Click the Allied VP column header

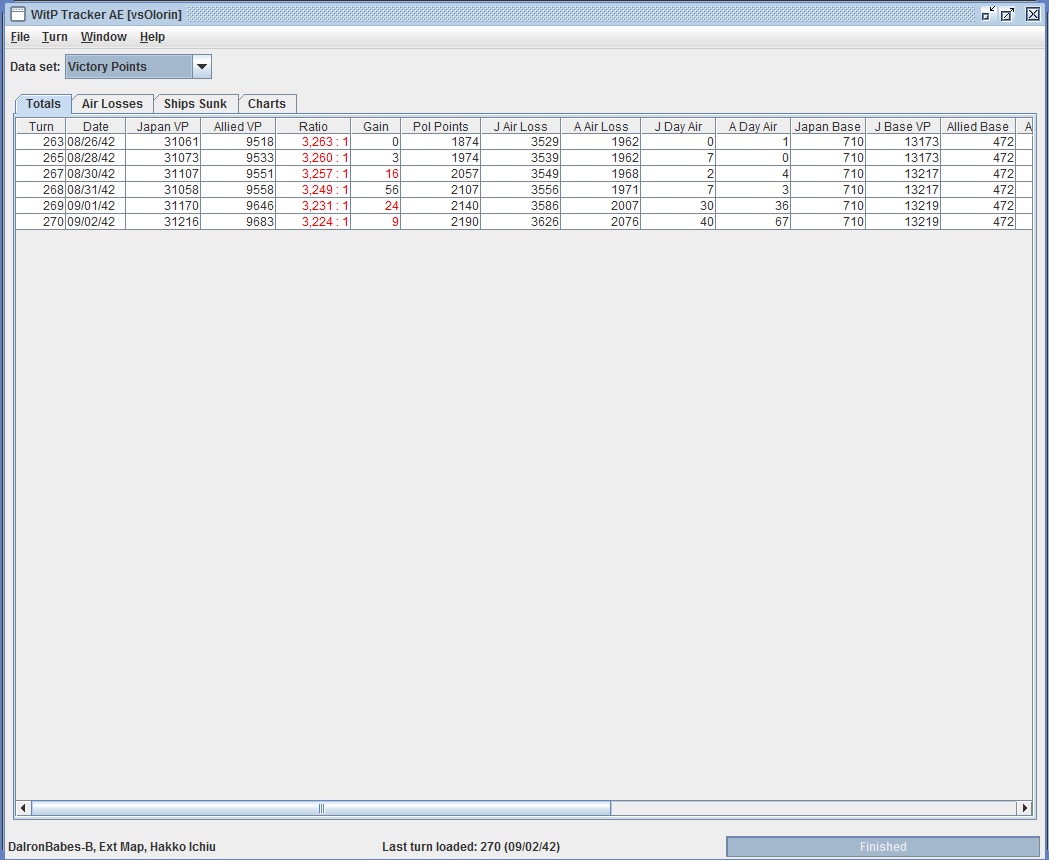tap(237, 126)
